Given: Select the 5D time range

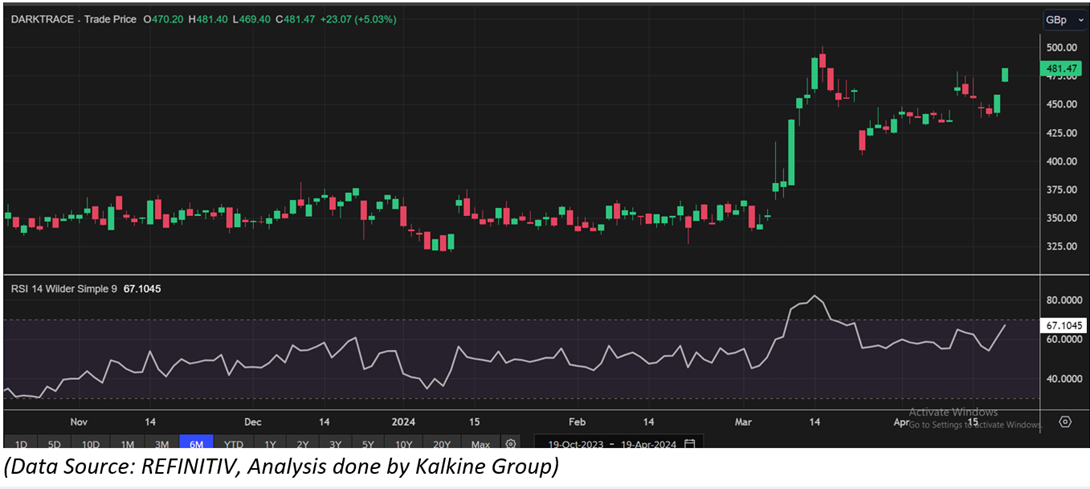Looking at the screenshot, I should (x=55, y=444).
